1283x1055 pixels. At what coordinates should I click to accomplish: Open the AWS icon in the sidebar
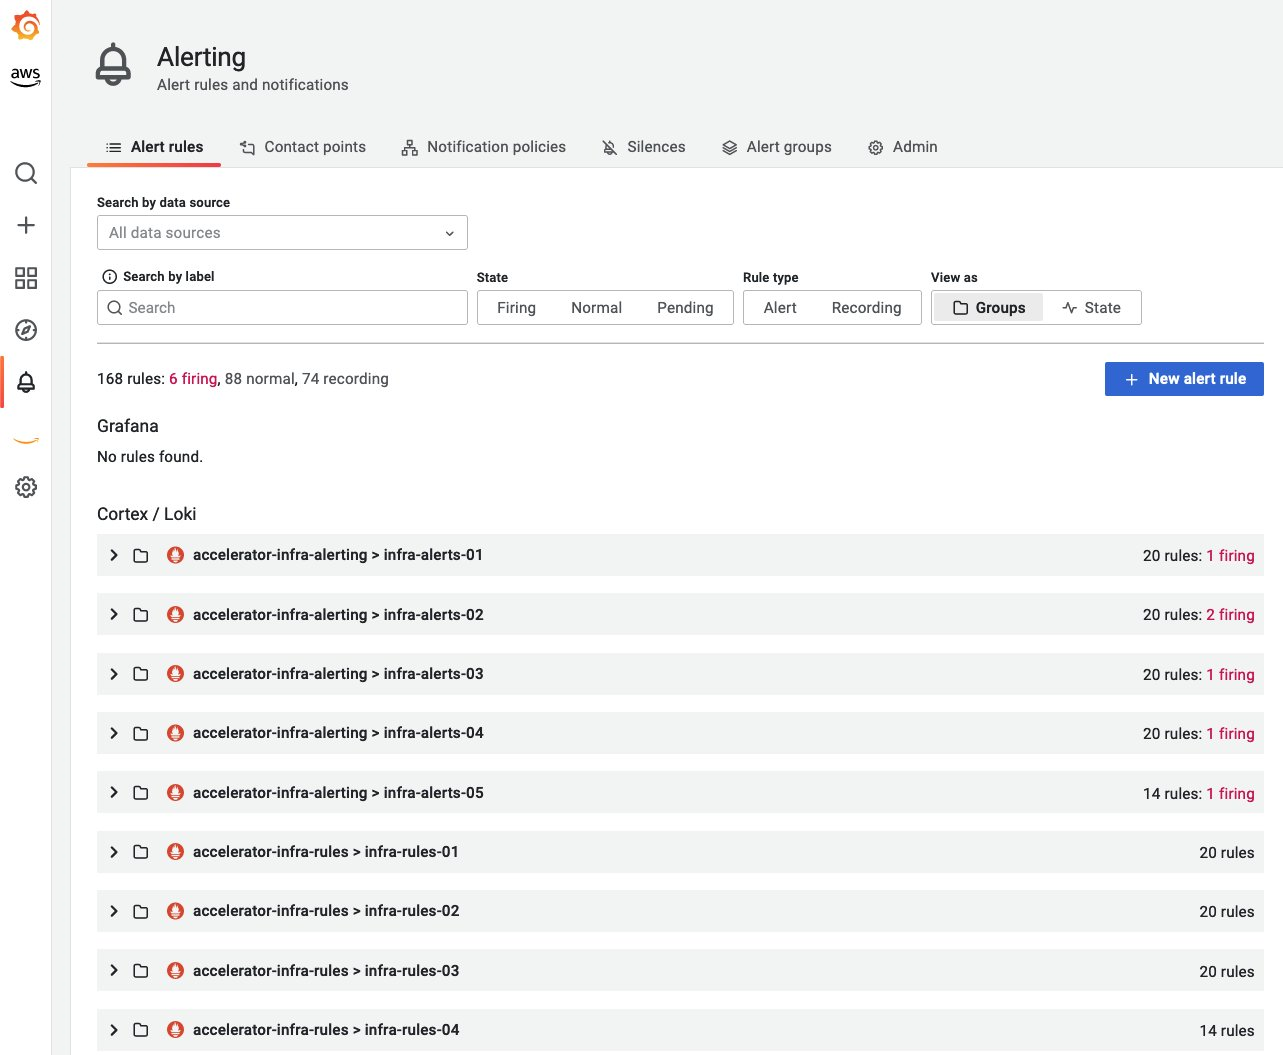point(25,76)
